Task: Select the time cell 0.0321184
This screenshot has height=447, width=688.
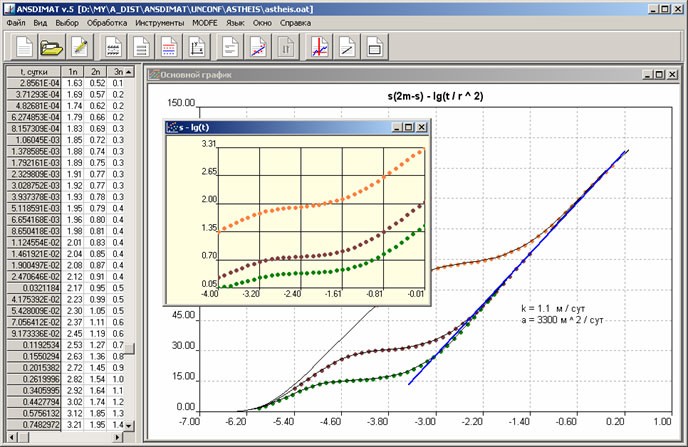Action: [x=34, y=288]
